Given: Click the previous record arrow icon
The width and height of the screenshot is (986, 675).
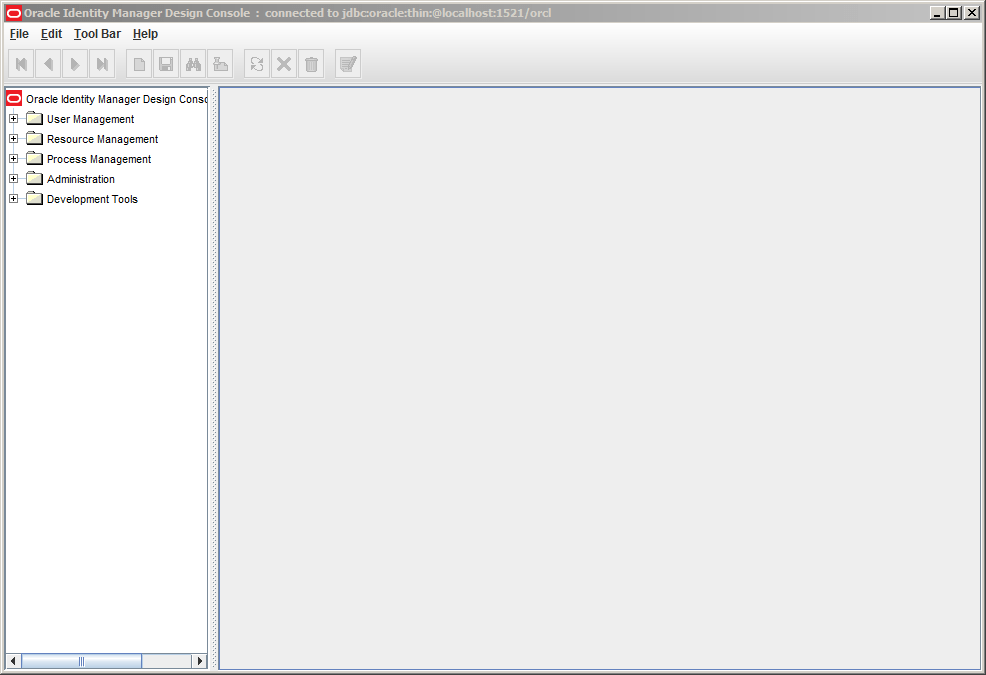Looking at the screenshot, I should tap(48, 64).
